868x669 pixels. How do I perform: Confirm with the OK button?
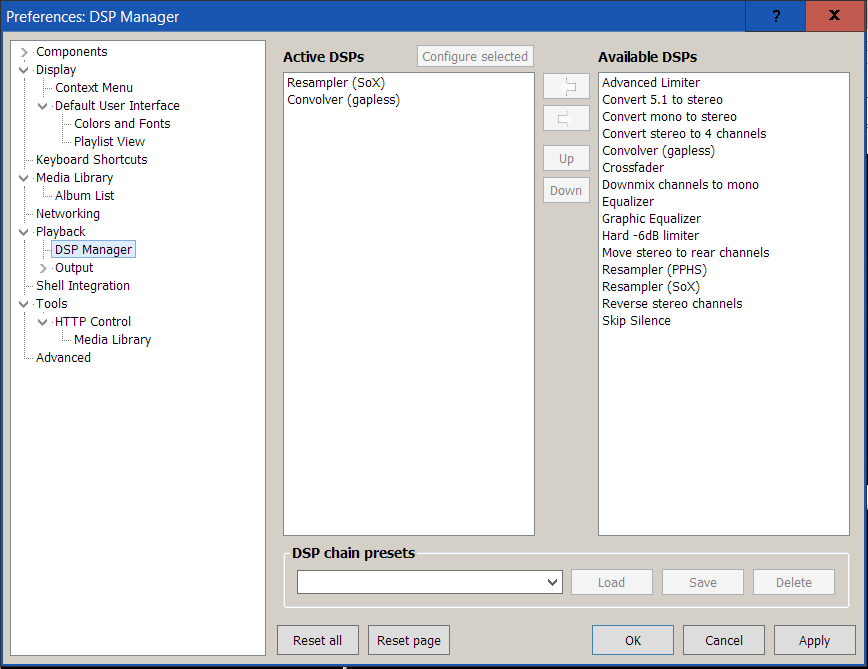pos(633,640)
